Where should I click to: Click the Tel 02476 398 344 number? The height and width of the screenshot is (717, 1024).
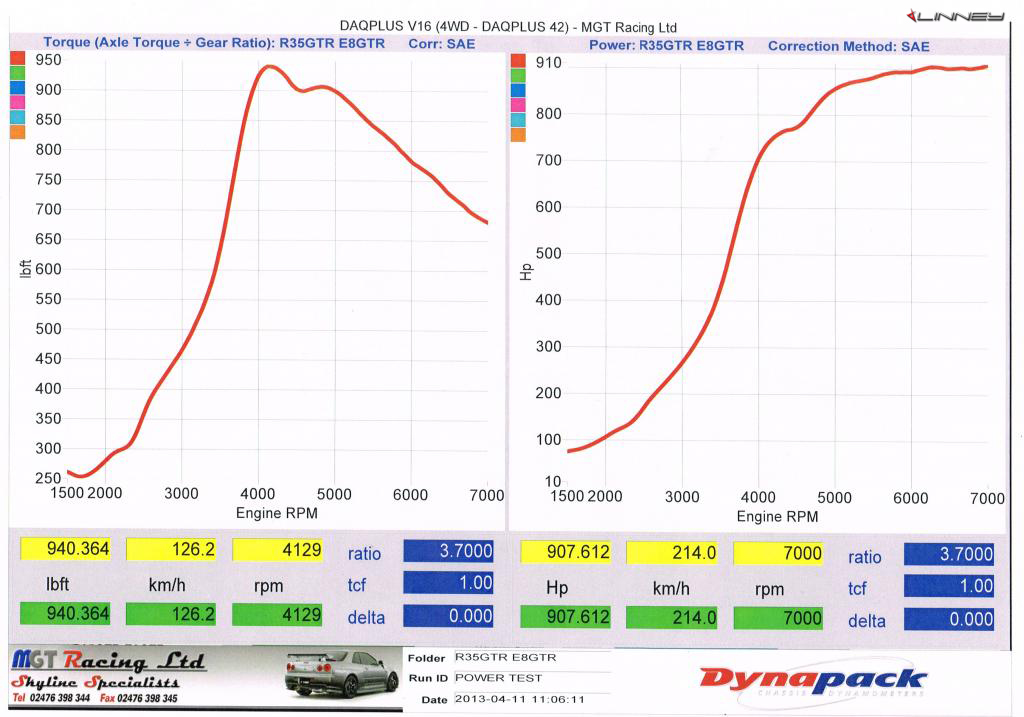51,698
